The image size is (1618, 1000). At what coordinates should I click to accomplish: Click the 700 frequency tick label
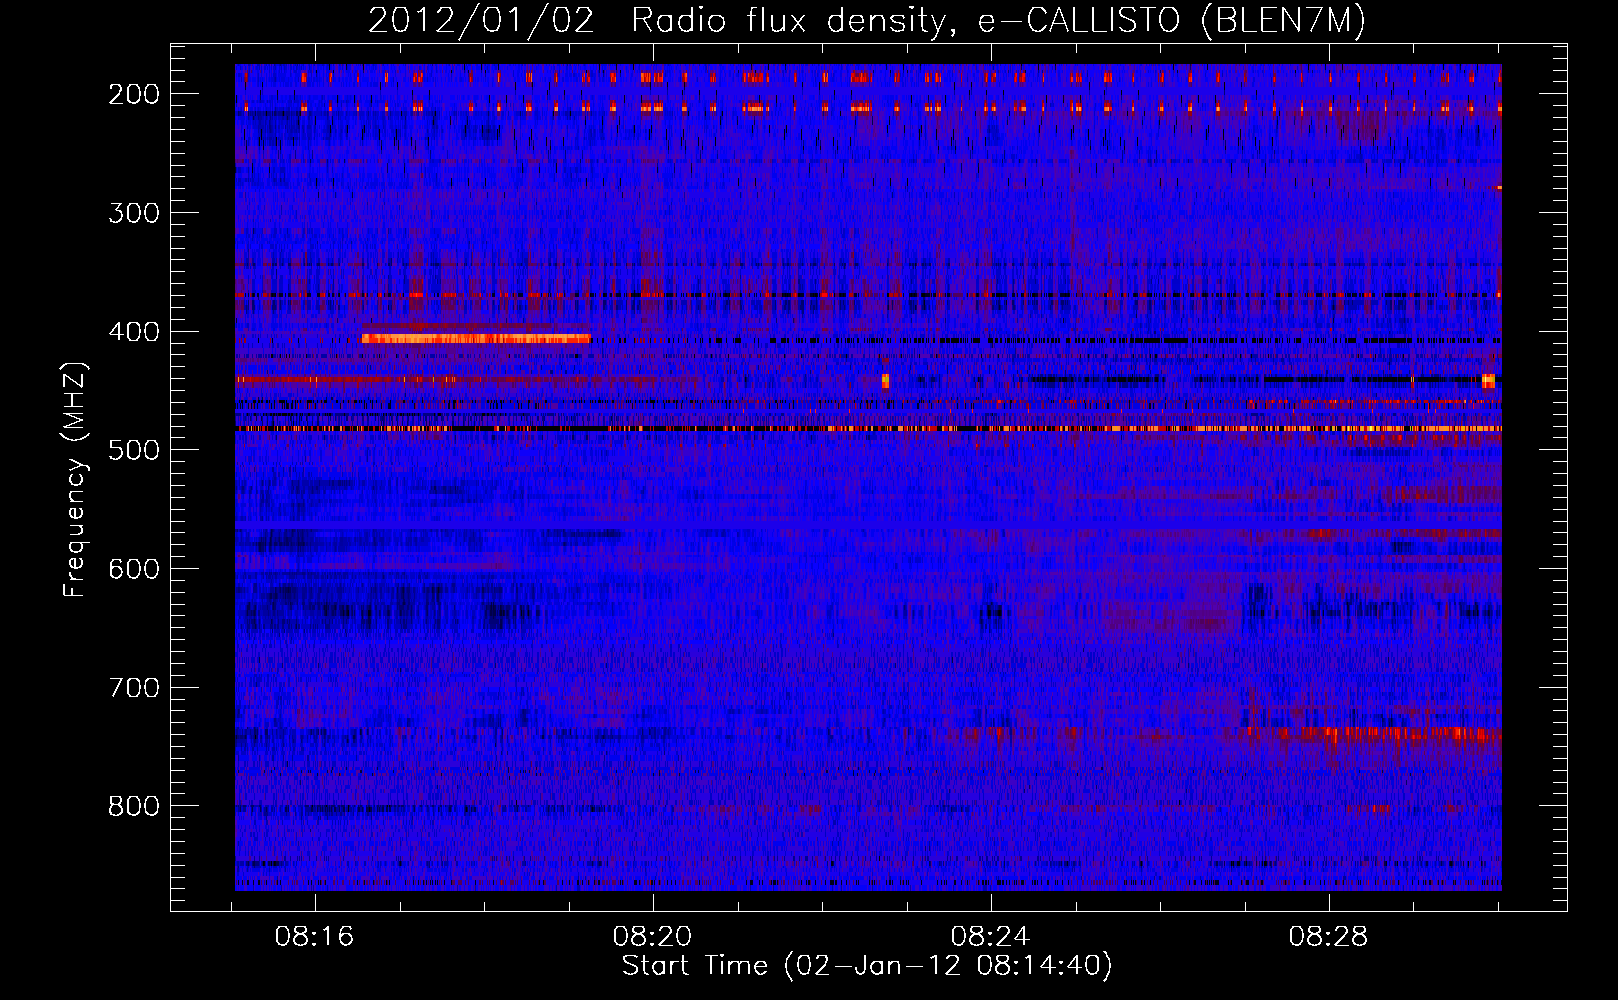click(x=134, y=688)
